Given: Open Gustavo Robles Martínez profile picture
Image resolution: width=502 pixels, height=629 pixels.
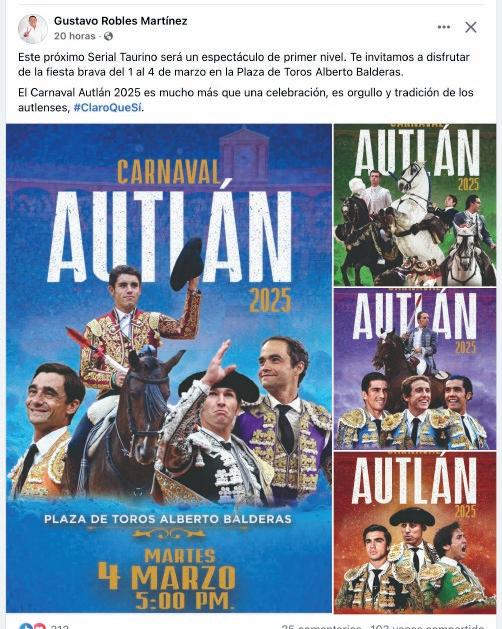Looking at the screenshot, I should coord(33,28).
